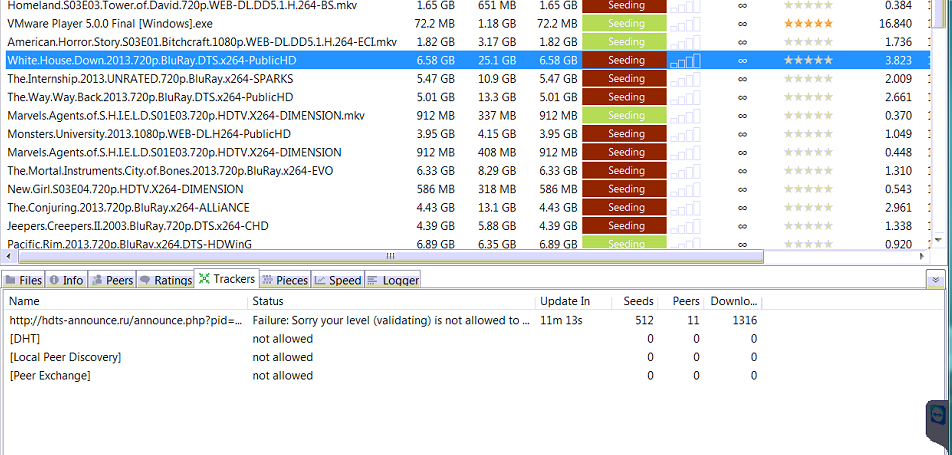
Task: Click the horizontal scrollbar thumb in torrent list
Action: tap(390, 256)
